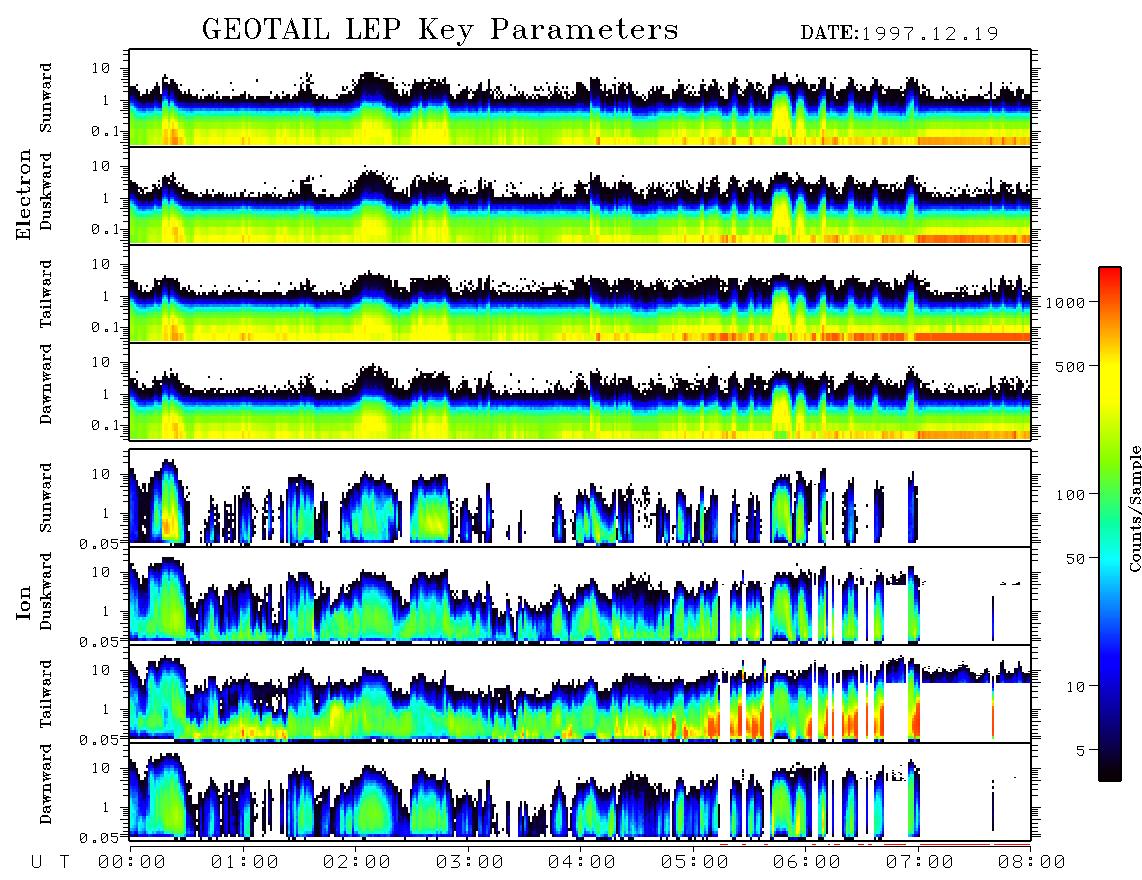Viewport: 1142px width, 880px height.
Task: Click the "06:00" time tick label
Action: pos(807,863)
